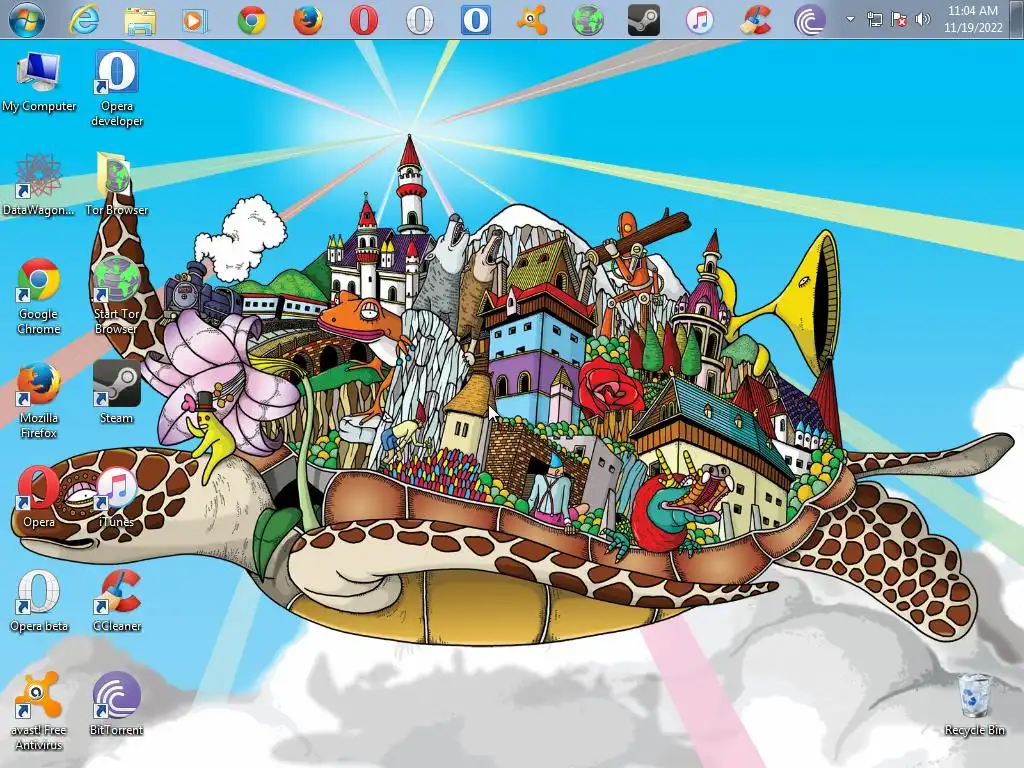Open avast from the taskbar
Image resolution: width=1024 pixels, height=768 pixels.
[532, 20]
